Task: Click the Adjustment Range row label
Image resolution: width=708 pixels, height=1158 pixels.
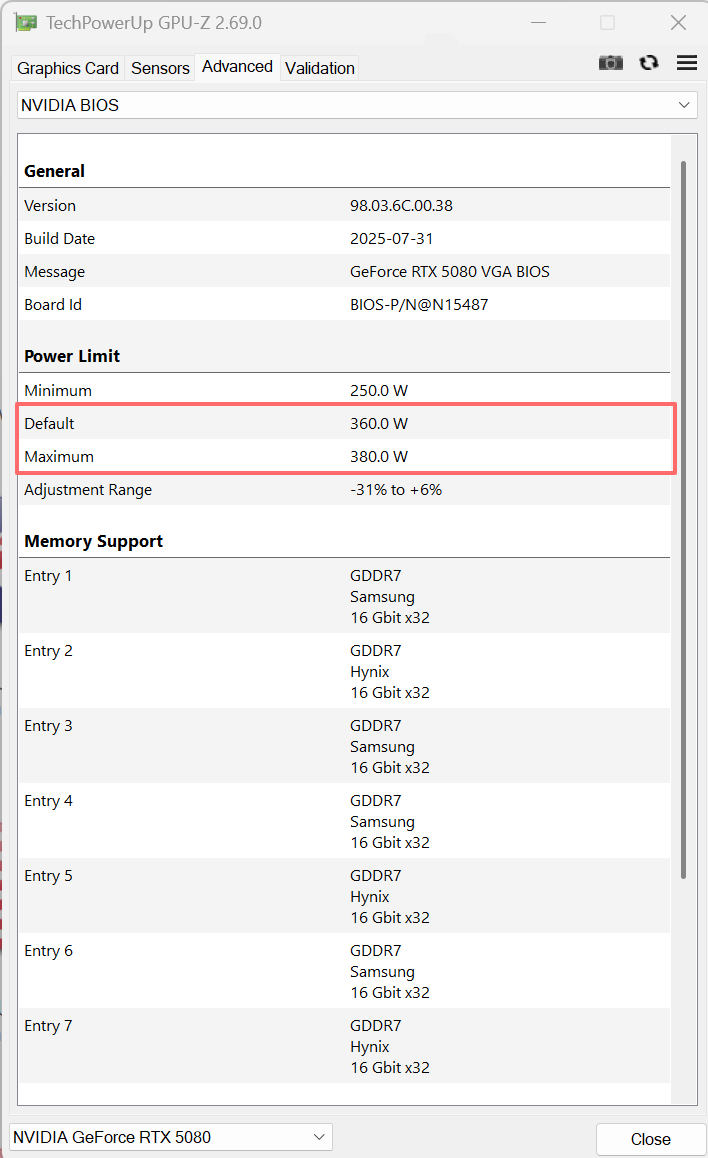Action: pos(88,490)
